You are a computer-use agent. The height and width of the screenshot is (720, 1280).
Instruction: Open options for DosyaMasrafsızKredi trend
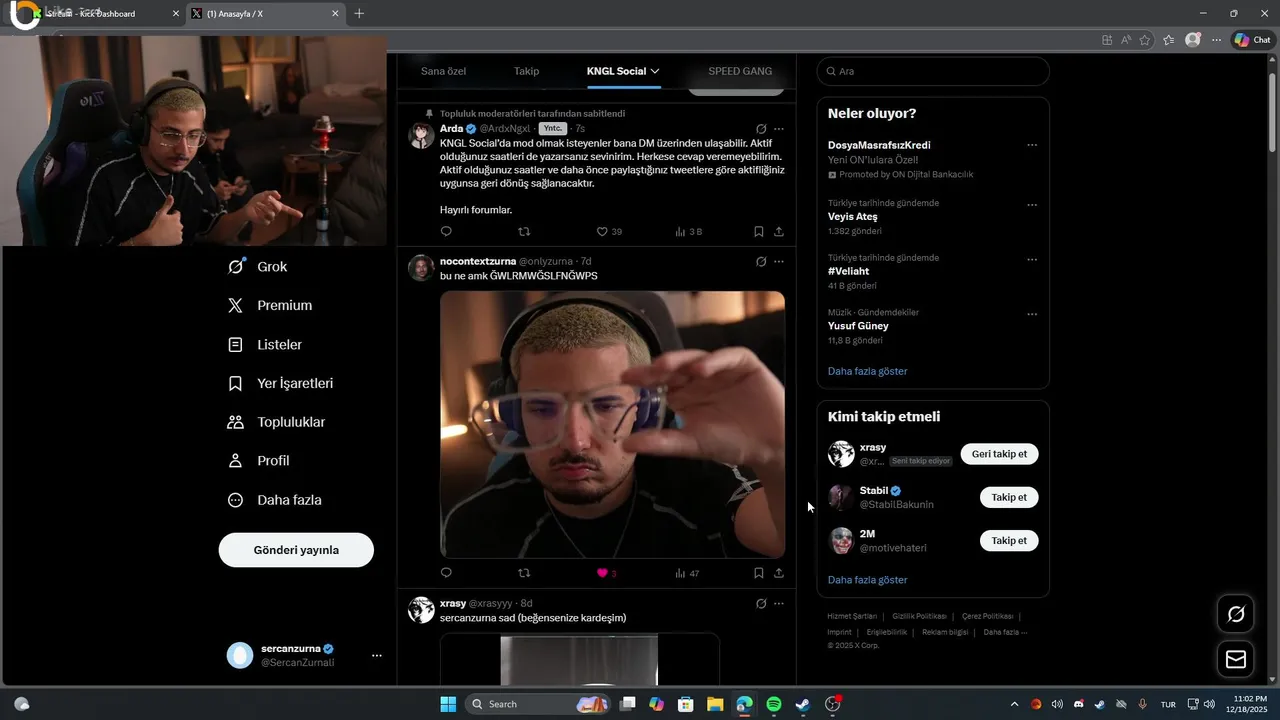[1032, 145]
